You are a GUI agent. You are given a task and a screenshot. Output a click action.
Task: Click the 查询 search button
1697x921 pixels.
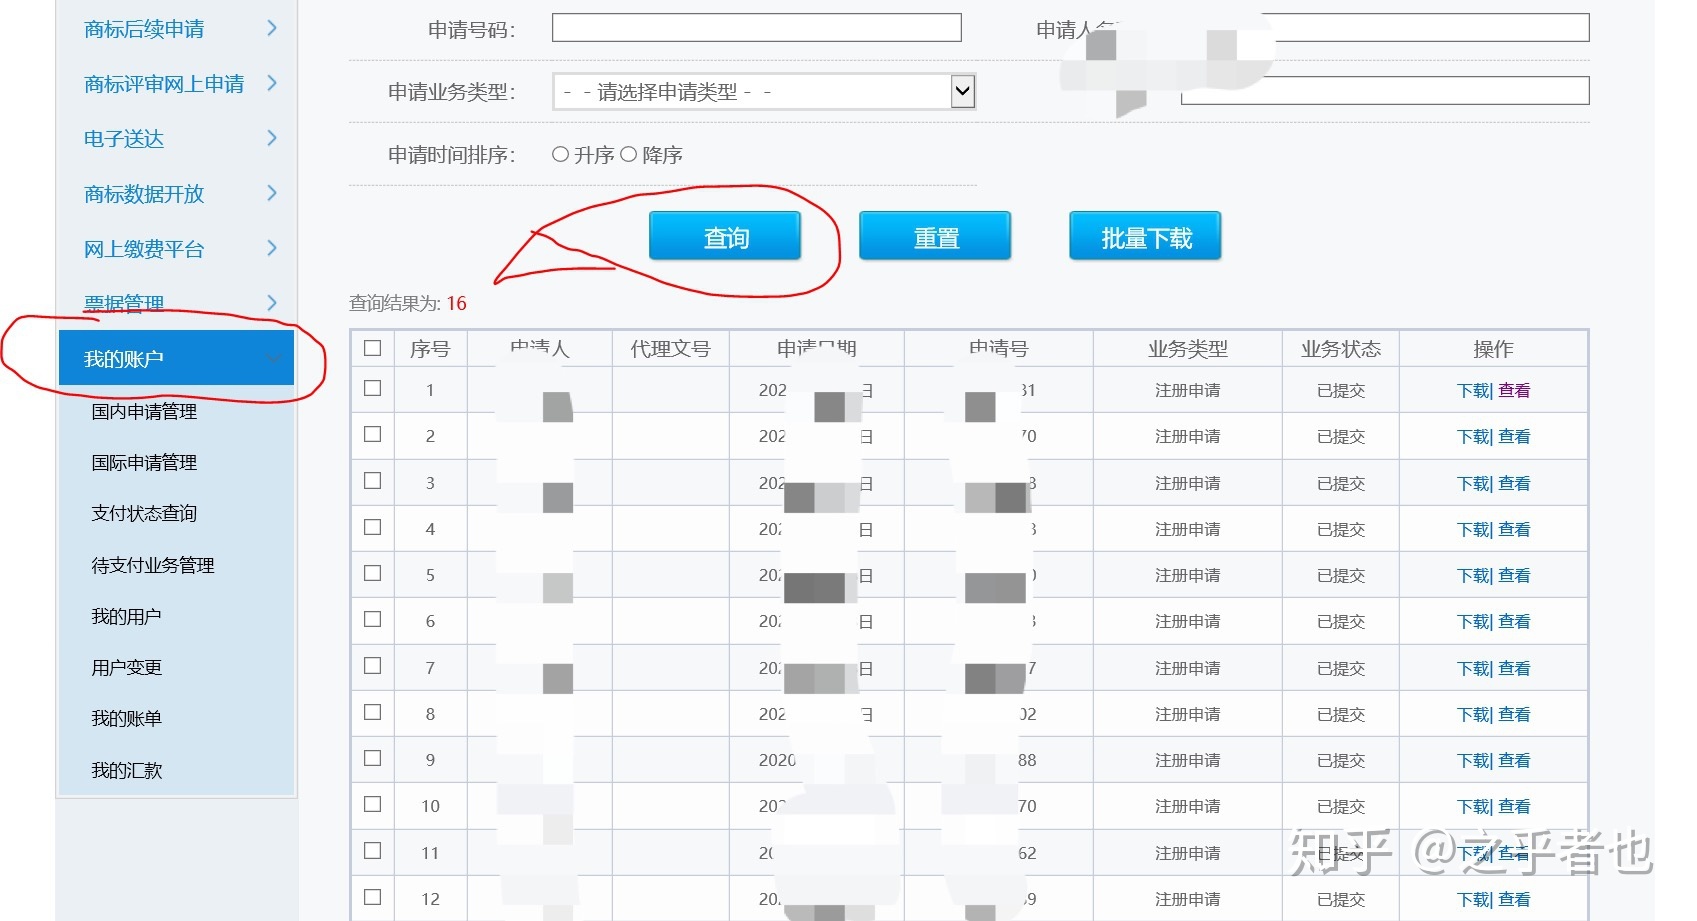click(x=725, y=237)
